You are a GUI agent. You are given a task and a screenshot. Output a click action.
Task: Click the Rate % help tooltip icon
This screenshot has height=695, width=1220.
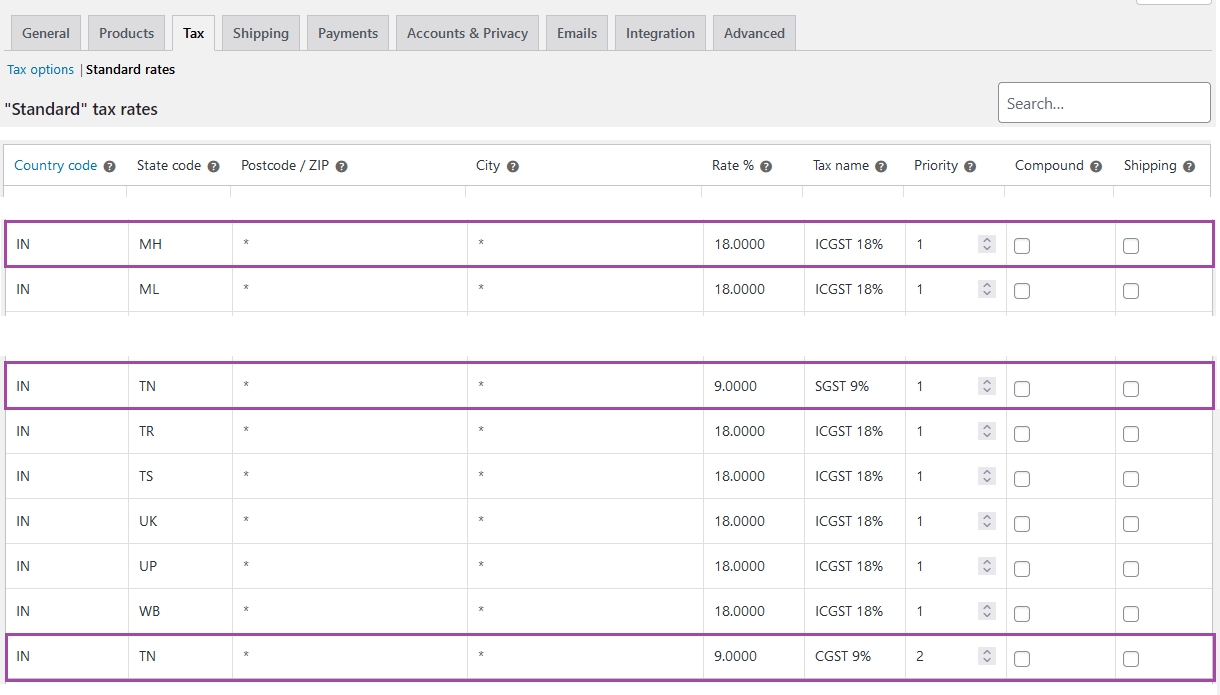[x=766, y=167]
